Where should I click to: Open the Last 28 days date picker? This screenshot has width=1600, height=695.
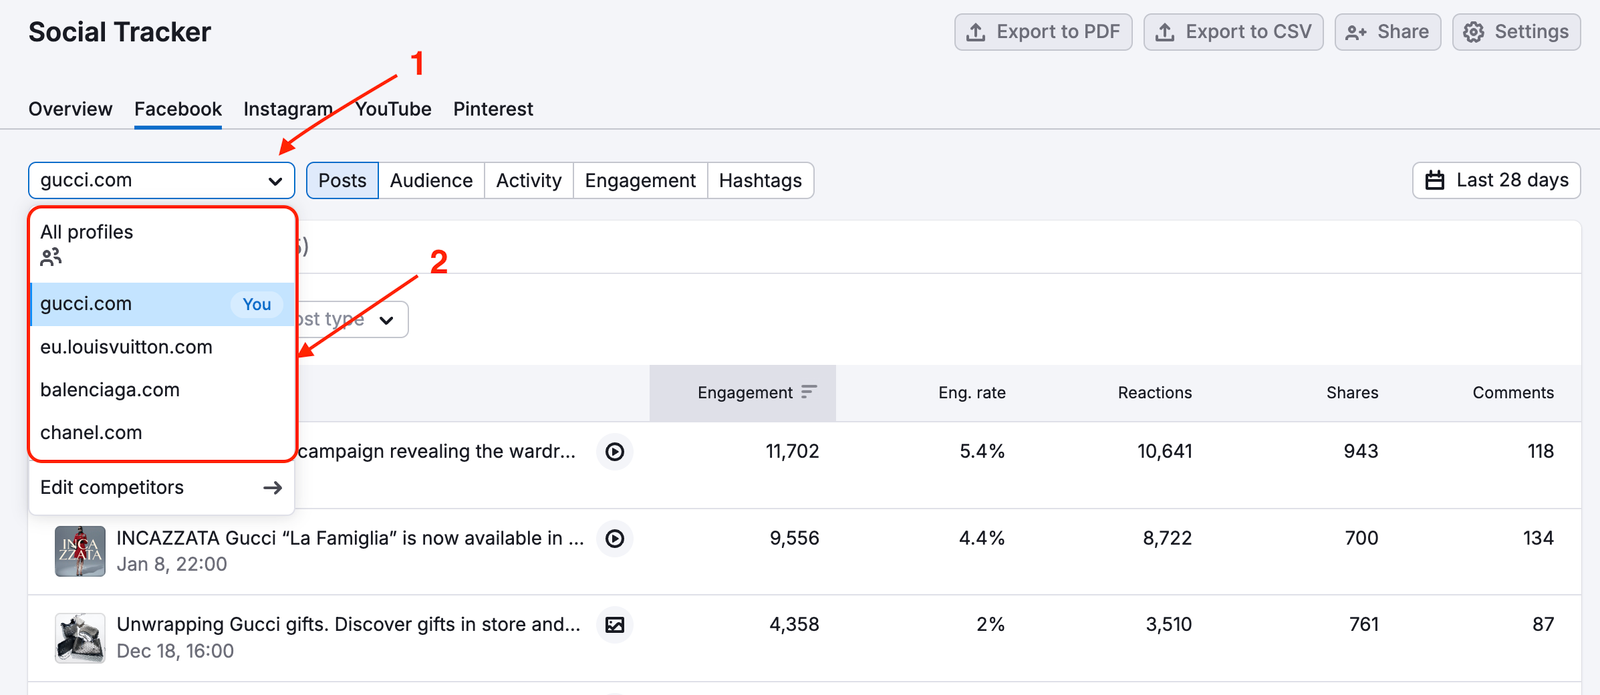pos(1496,180)
